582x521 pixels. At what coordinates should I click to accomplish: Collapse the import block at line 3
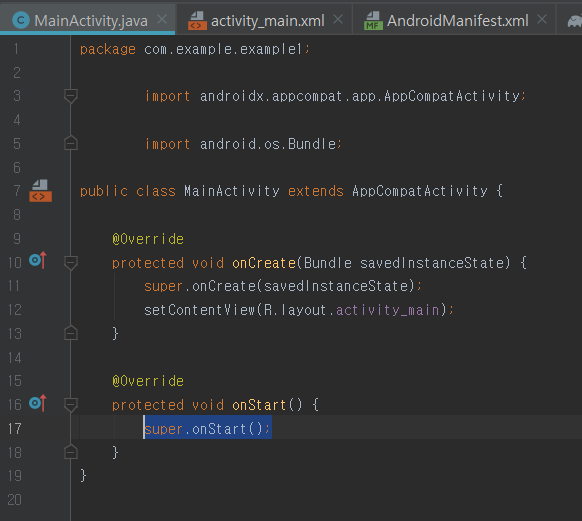[x=71, y=96]
